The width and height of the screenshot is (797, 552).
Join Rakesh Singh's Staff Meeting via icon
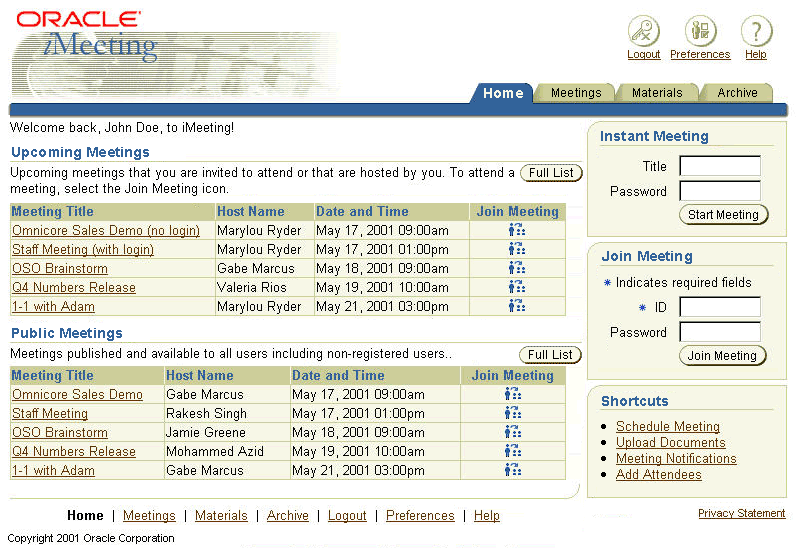pyautogui.click(x=513, y=413)
